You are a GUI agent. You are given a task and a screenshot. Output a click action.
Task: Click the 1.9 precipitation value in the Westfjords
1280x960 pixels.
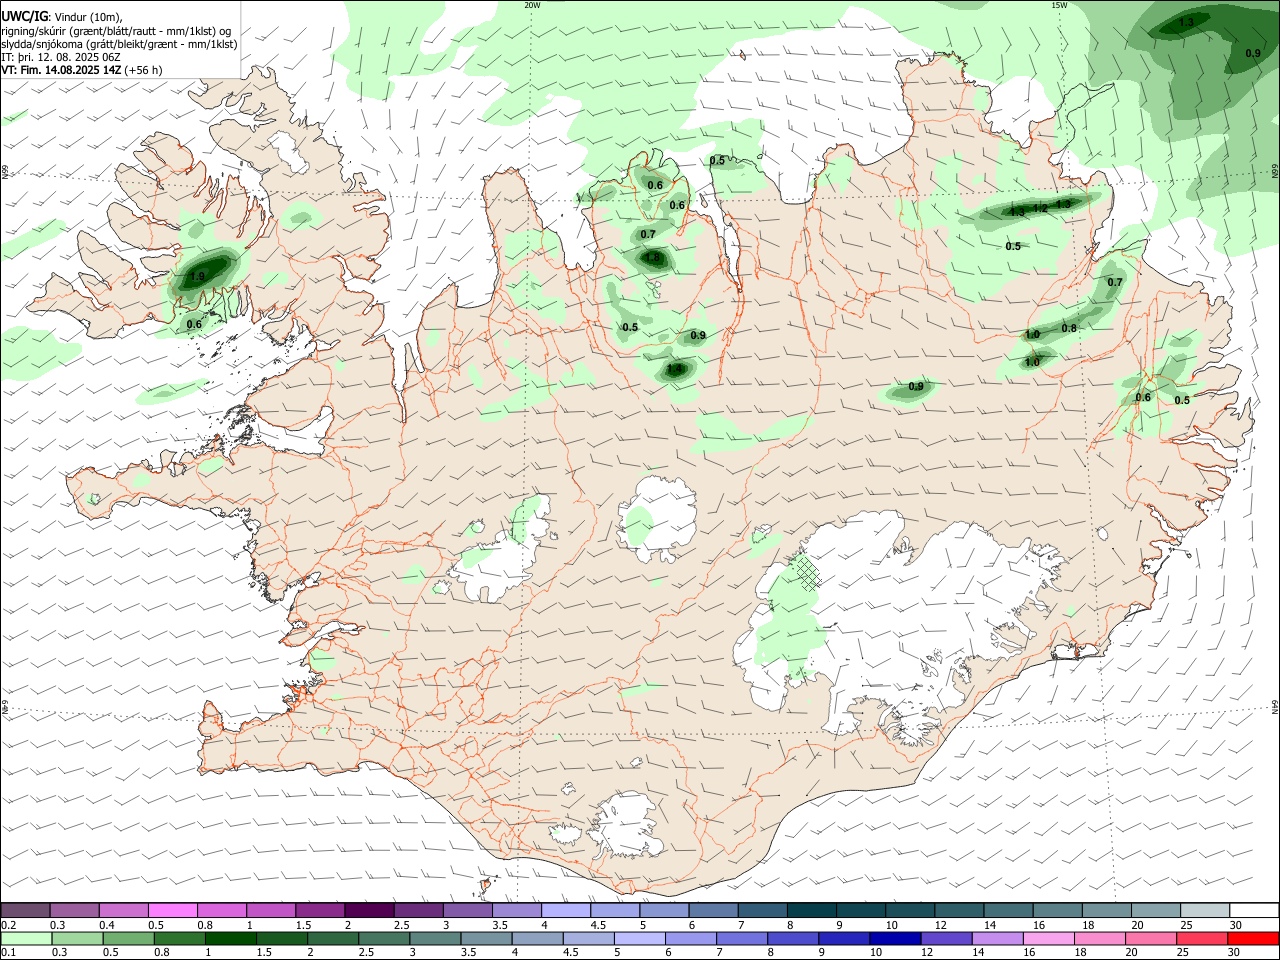(x=197, y=276)
